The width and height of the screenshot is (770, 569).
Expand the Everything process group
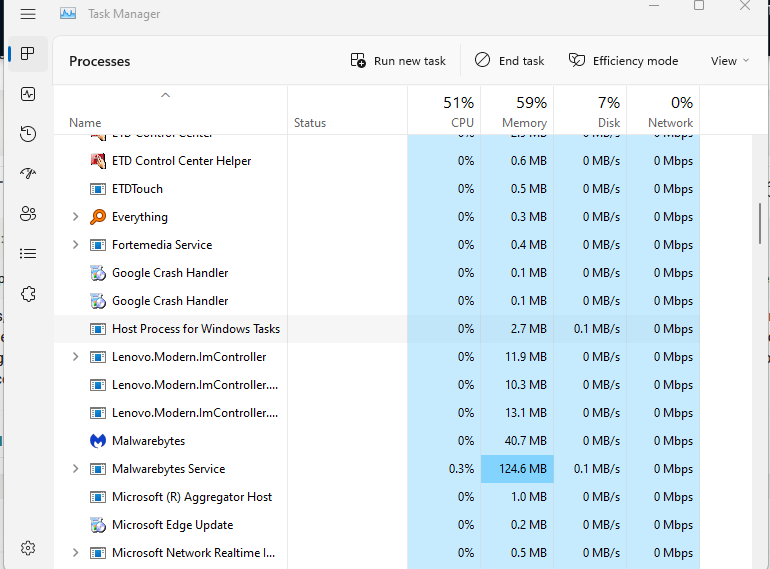tap(76, 217)
